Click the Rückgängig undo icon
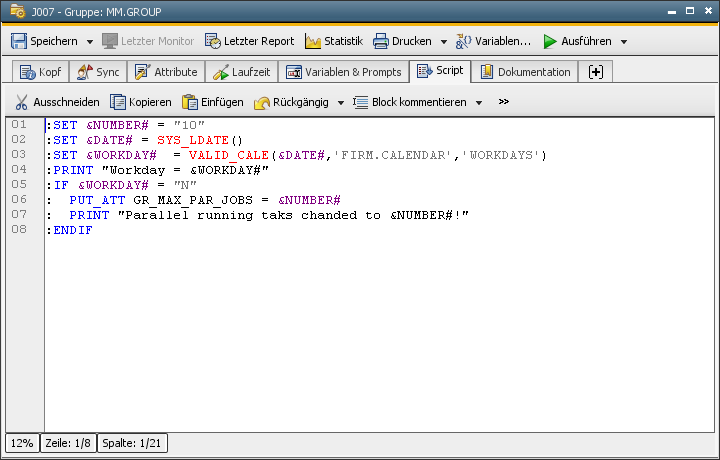720x460 pixels. [262, 102]
